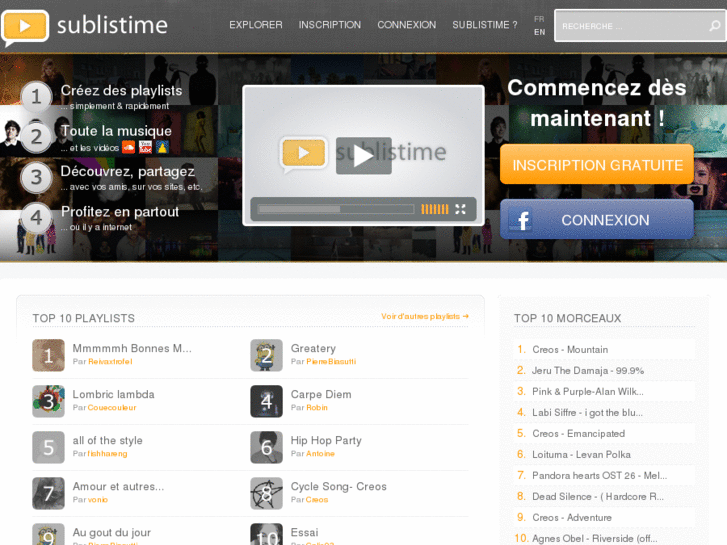
Task: Seek in the video progress bar
Action: [336, 209]
